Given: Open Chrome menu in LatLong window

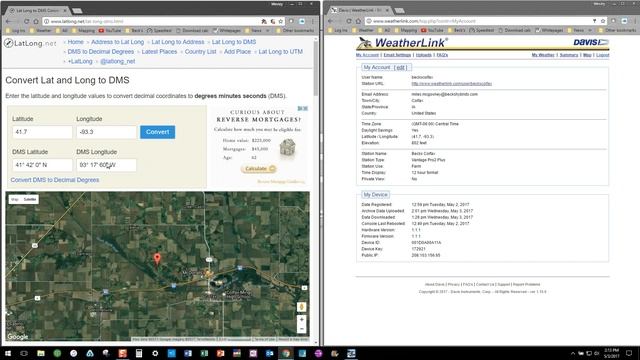Looking at the screenshot, I should (x=313, y=21).
